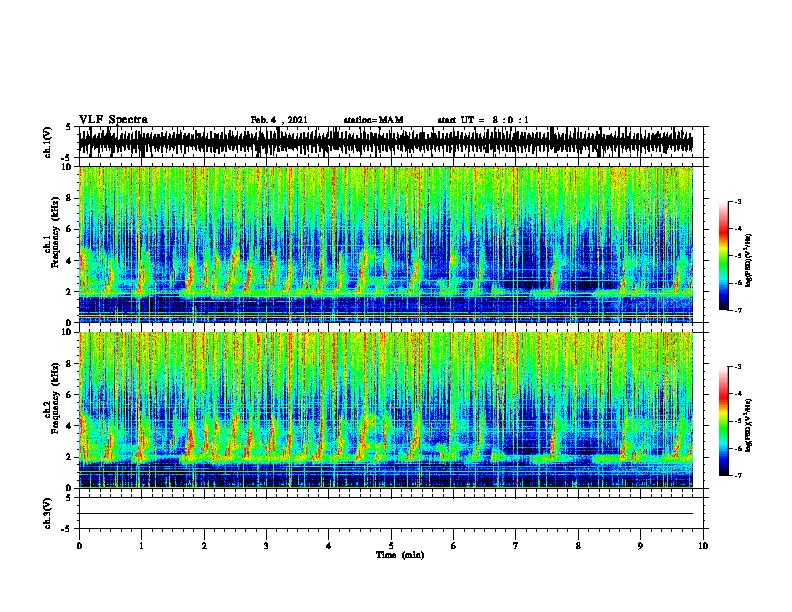
Task: Click time-axis tick label "3" on bottom axis
Action: 266,546
